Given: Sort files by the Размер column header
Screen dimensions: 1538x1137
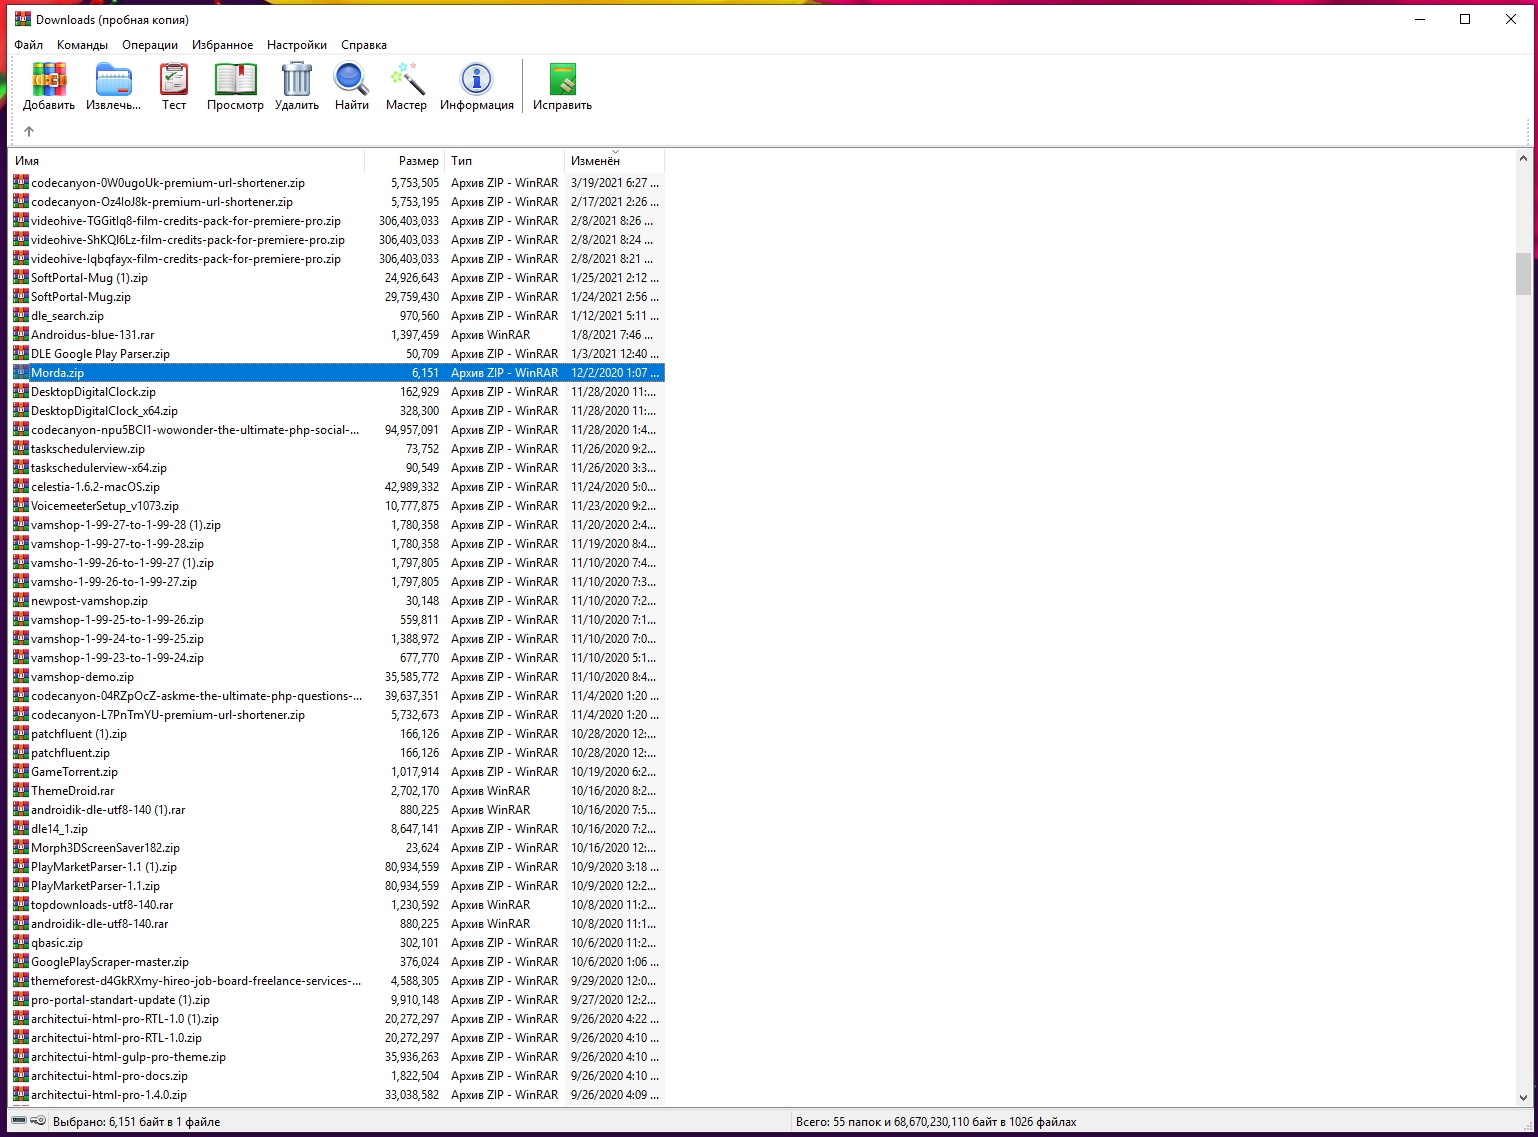Looking at the screenshot, I should point(405,161).
